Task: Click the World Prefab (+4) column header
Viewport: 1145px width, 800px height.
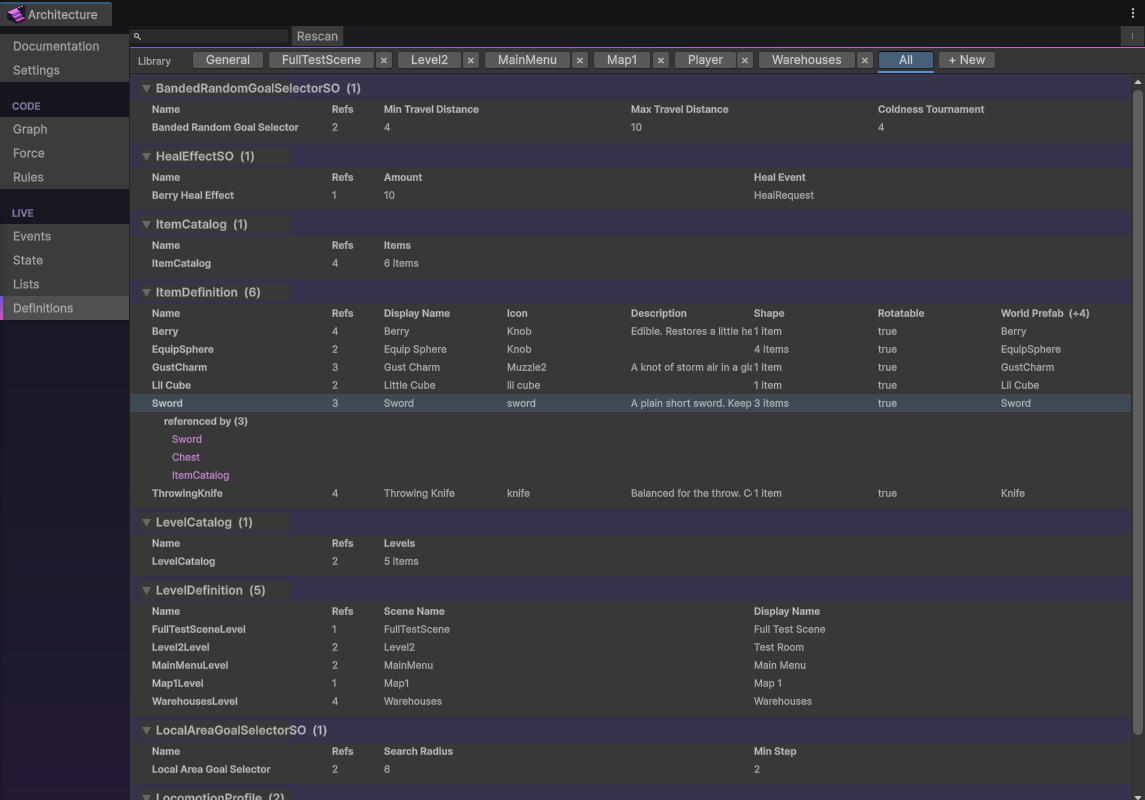Action: [x=1044, y=313]
